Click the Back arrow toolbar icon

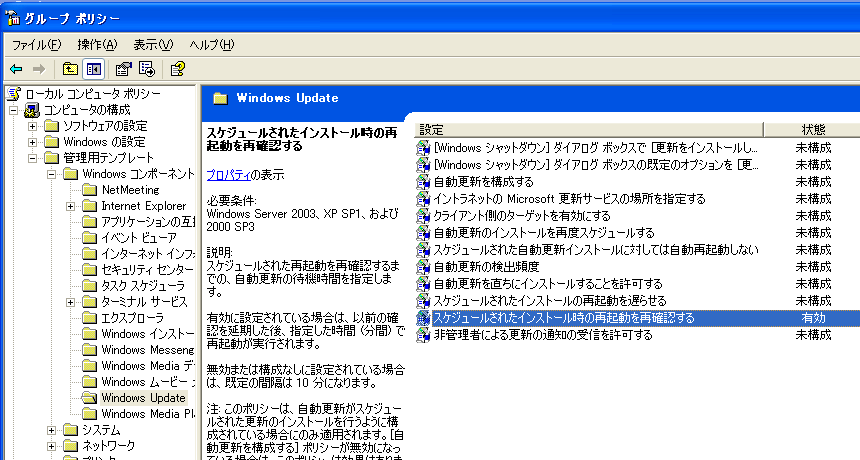(x=16, y=69)
